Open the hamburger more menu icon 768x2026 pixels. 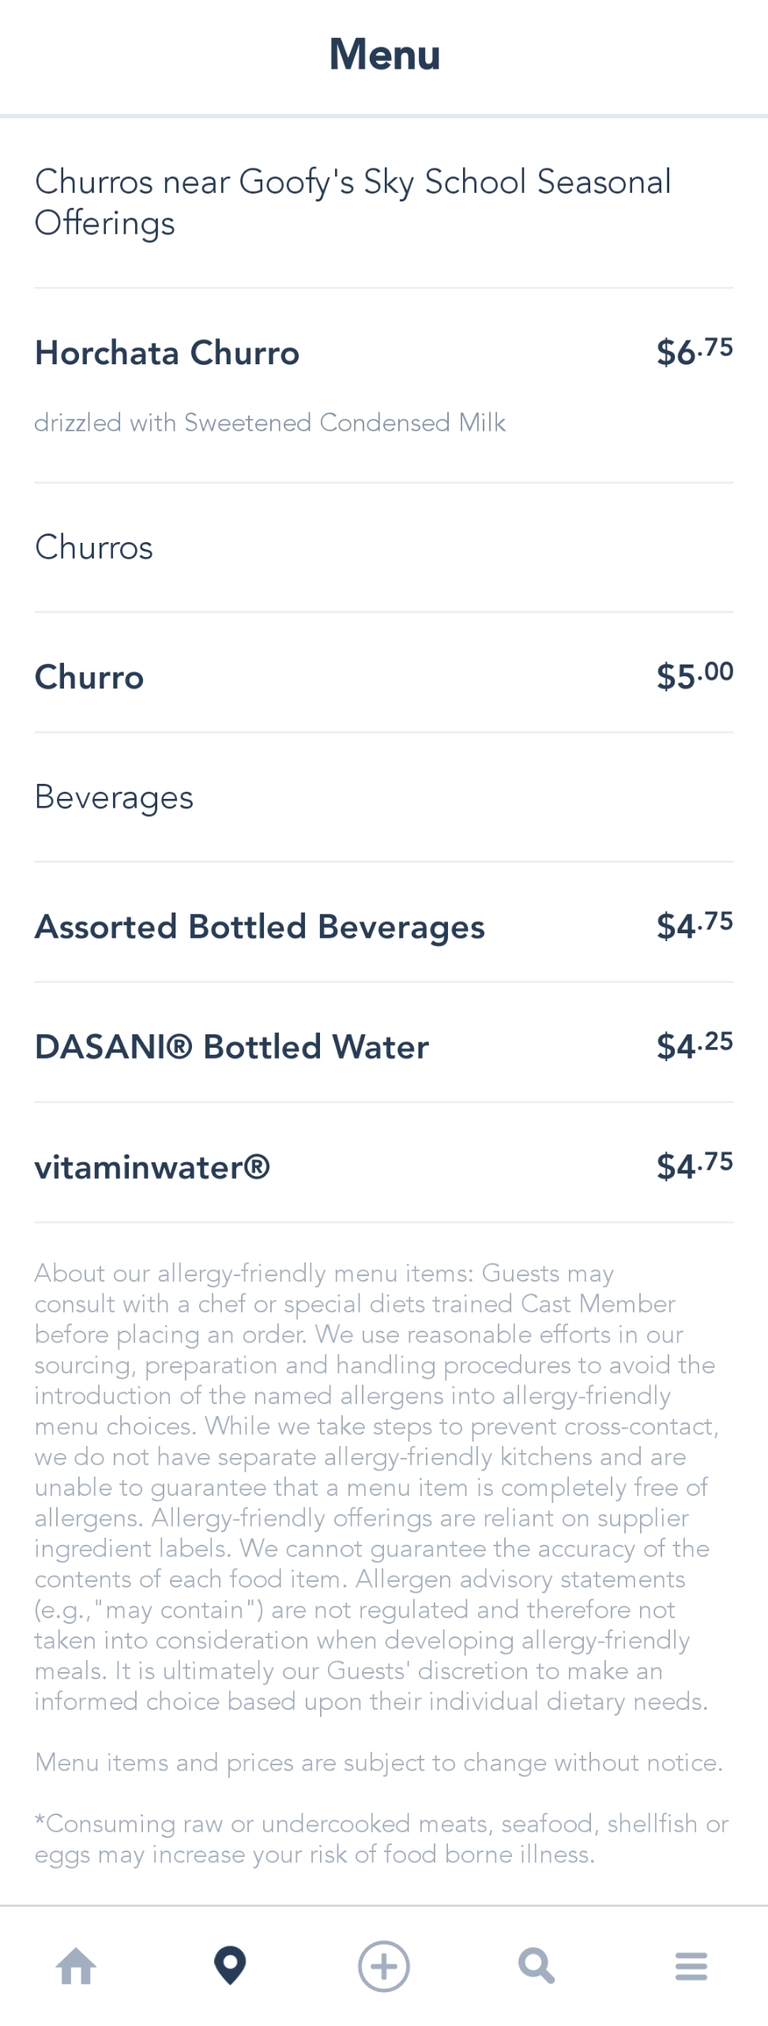(x=691, y=1966)
